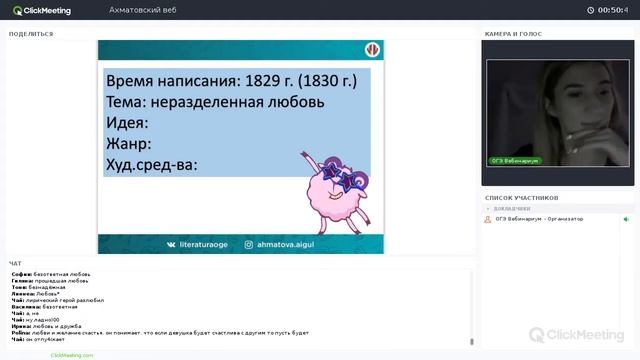The width and height of the screenshot is (640, 360).
Task: Click chat message 'любовь и дружба'
Action: pos(57,327)
